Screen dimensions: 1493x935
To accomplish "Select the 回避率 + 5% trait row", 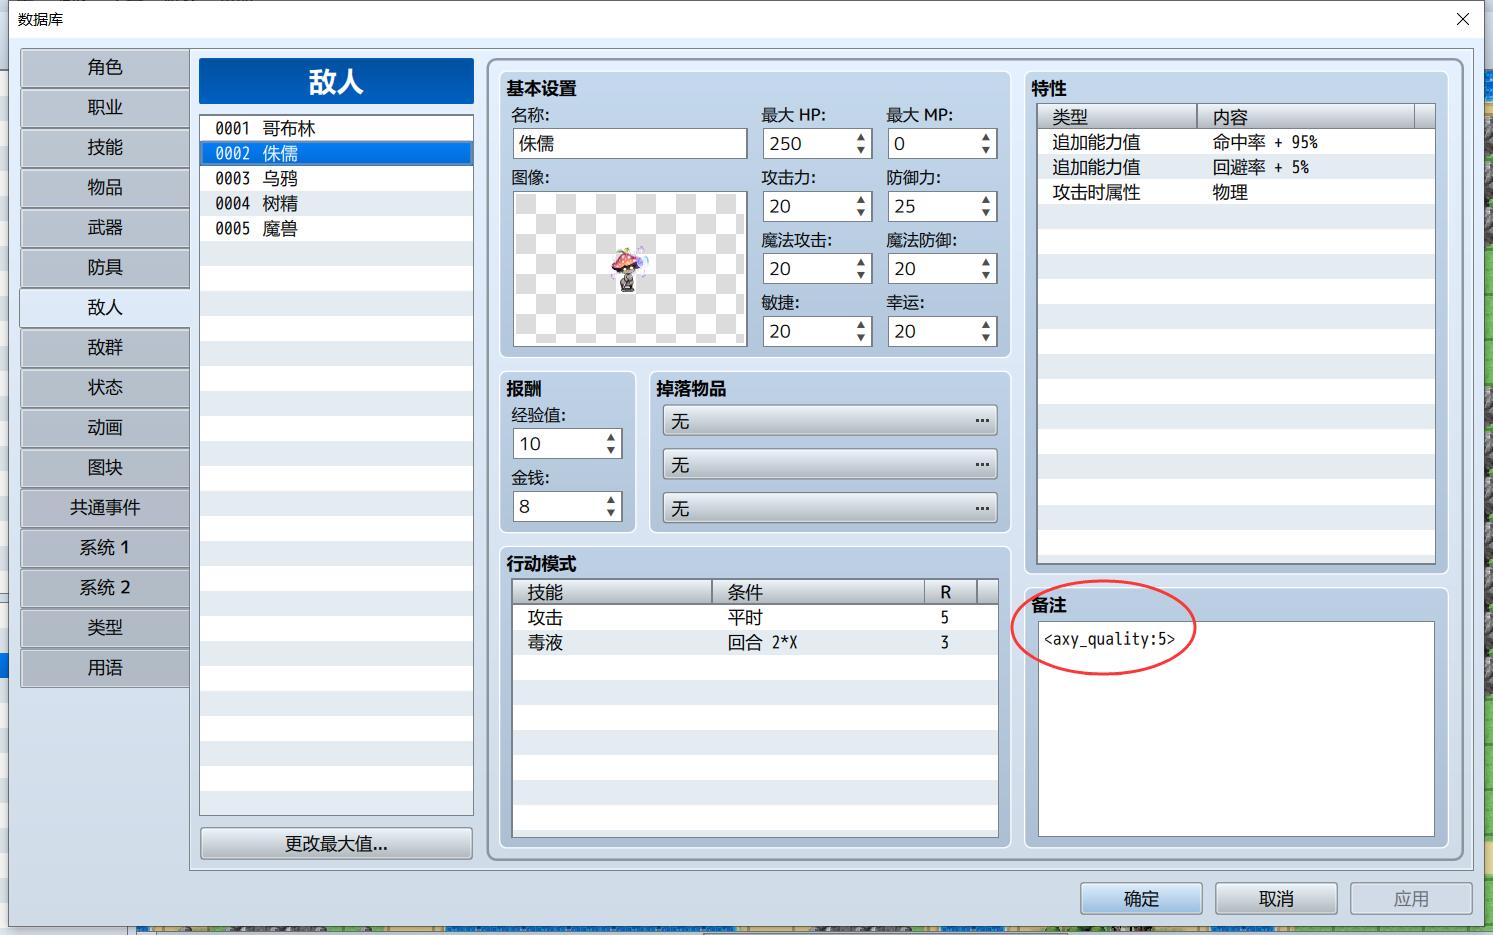I will pos(1236,167).
